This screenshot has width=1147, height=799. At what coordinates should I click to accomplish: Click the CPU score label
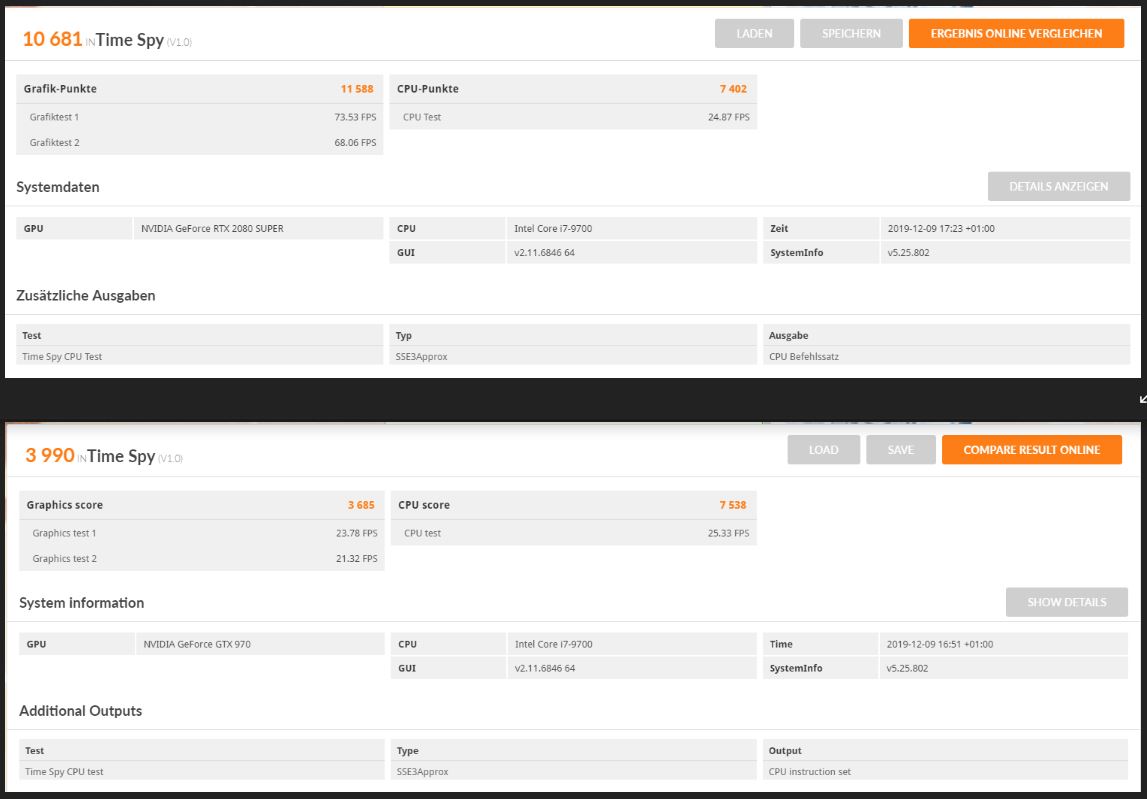click(x=424, y=505)
